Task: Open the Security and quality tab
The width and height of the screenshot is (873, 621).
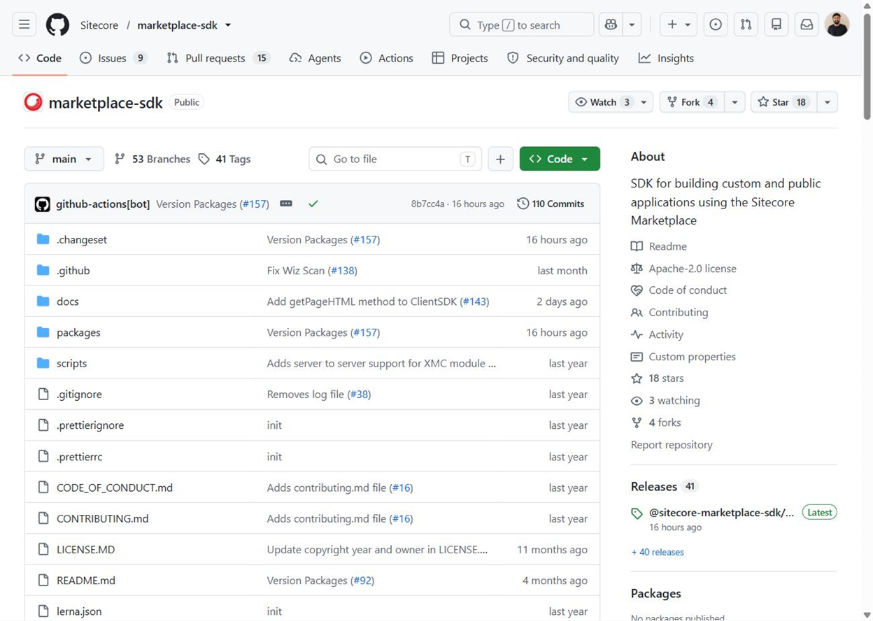Action: click(x=563, y=58)
